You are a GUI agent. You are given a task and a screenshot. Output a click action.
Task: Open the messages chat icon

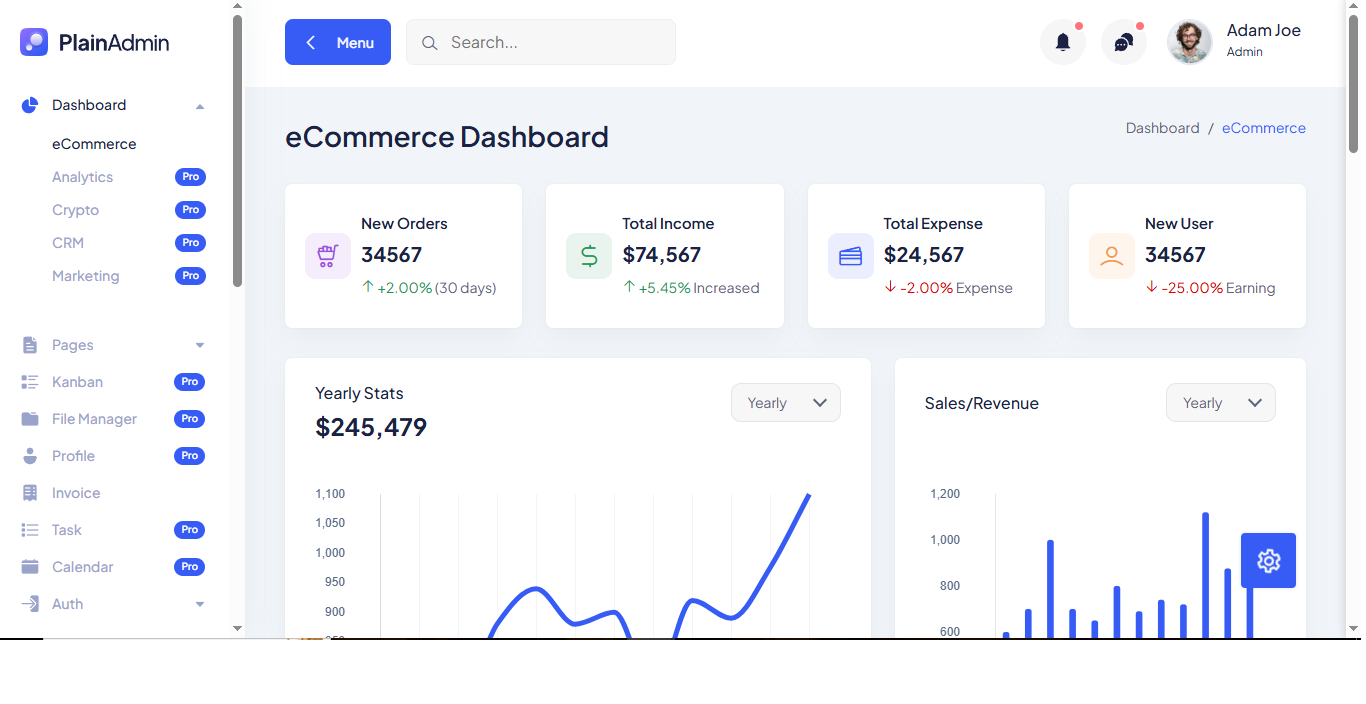1123,42
